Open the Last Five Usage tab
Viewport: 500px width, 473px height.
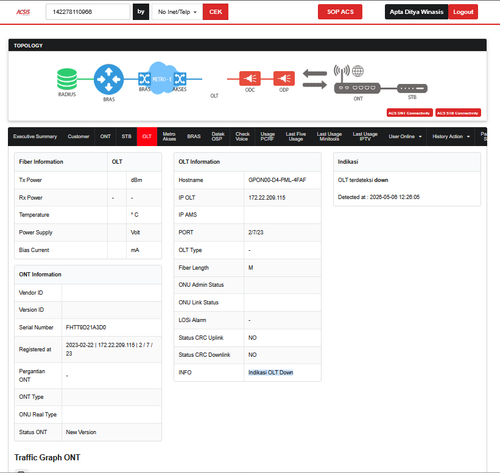[296, 137]
